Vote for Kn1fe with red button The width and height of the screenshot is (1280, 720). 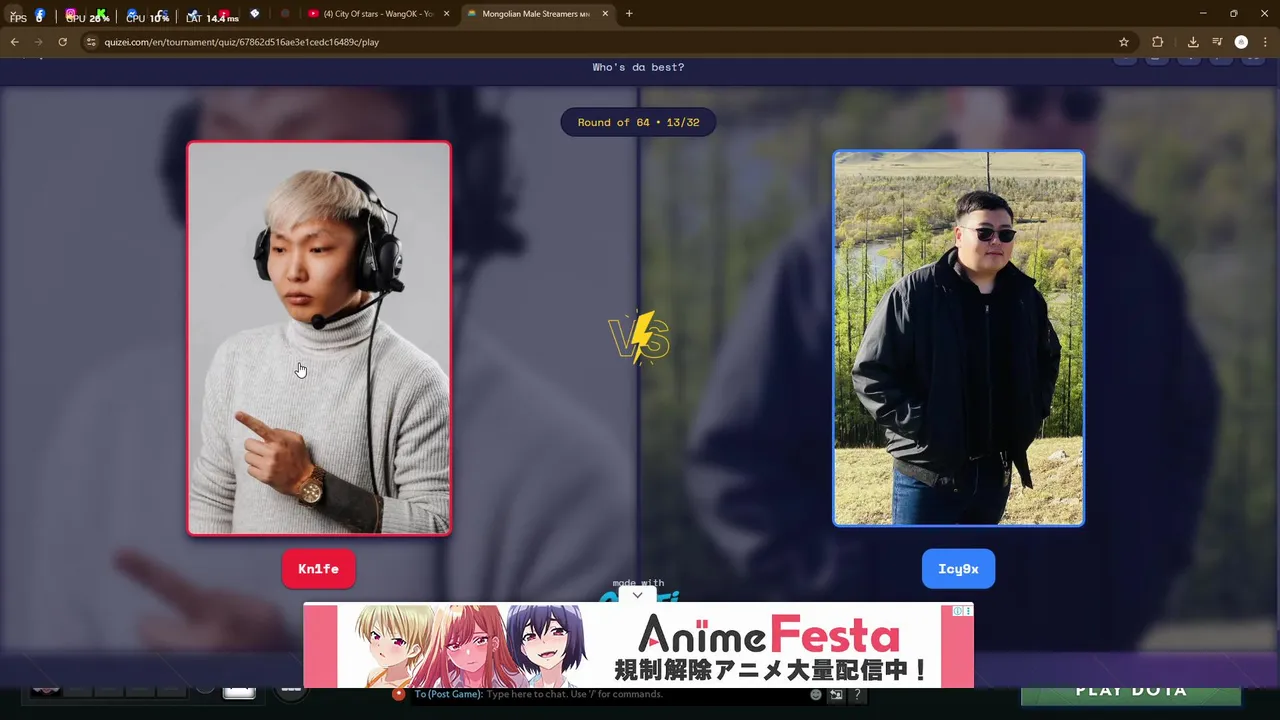coord(318,569)
